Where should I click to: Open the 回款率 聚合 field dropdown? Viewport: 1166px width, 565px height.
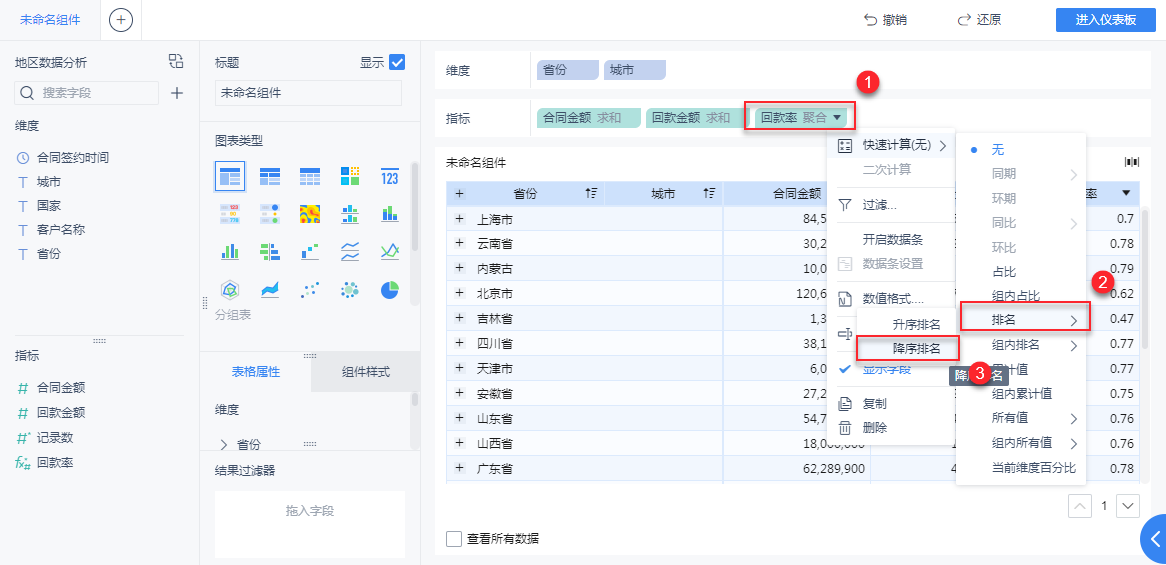pos(837,117)
